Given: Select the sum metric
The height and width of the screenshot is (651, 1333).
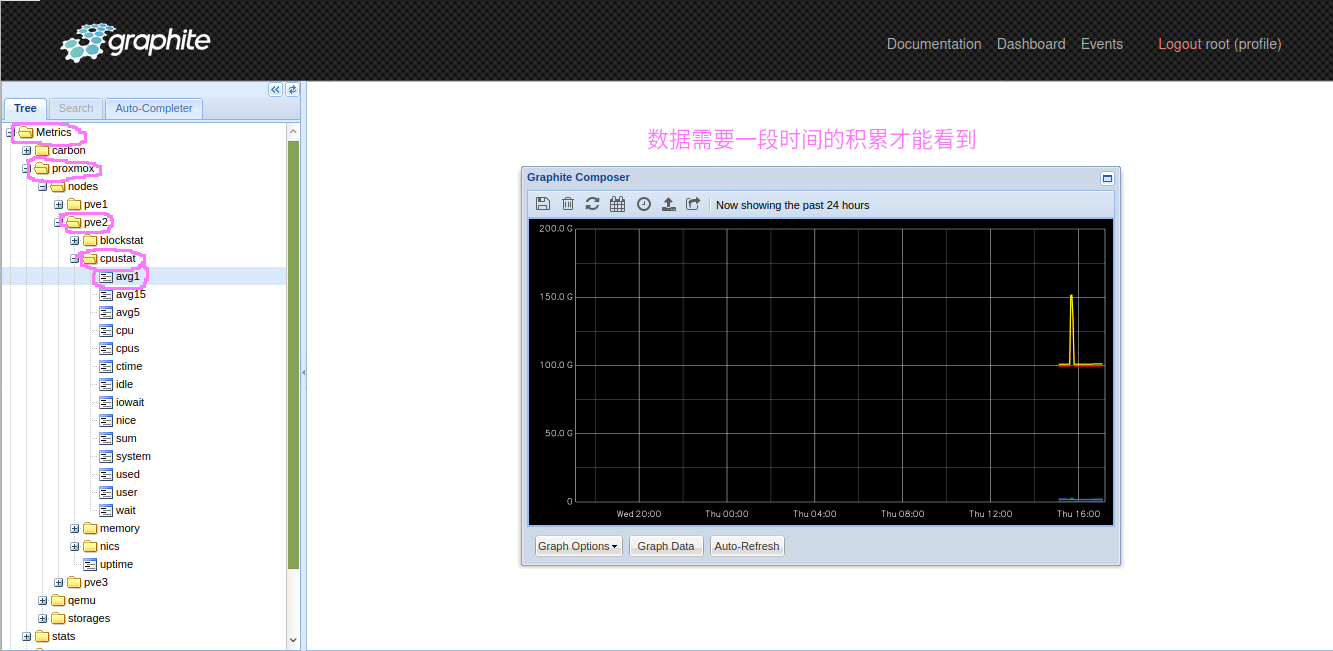Looking at the screenshot, I should 126,438.
